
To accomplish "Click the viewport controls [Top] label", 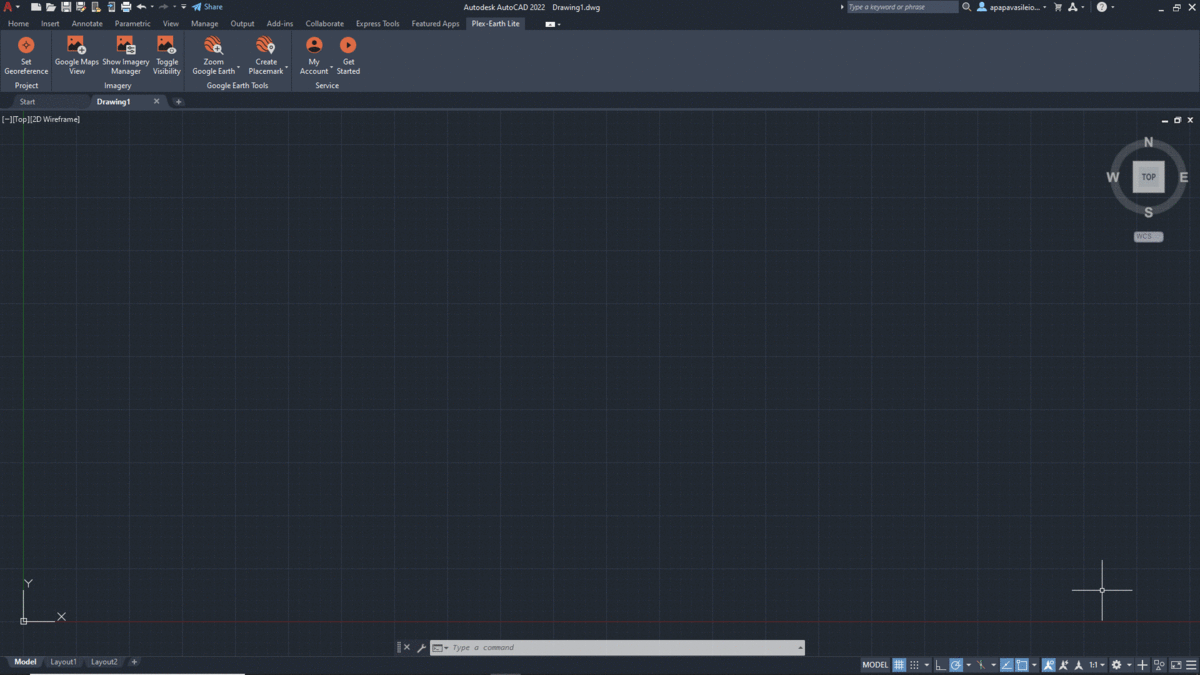I will click(x=20, y=119).
